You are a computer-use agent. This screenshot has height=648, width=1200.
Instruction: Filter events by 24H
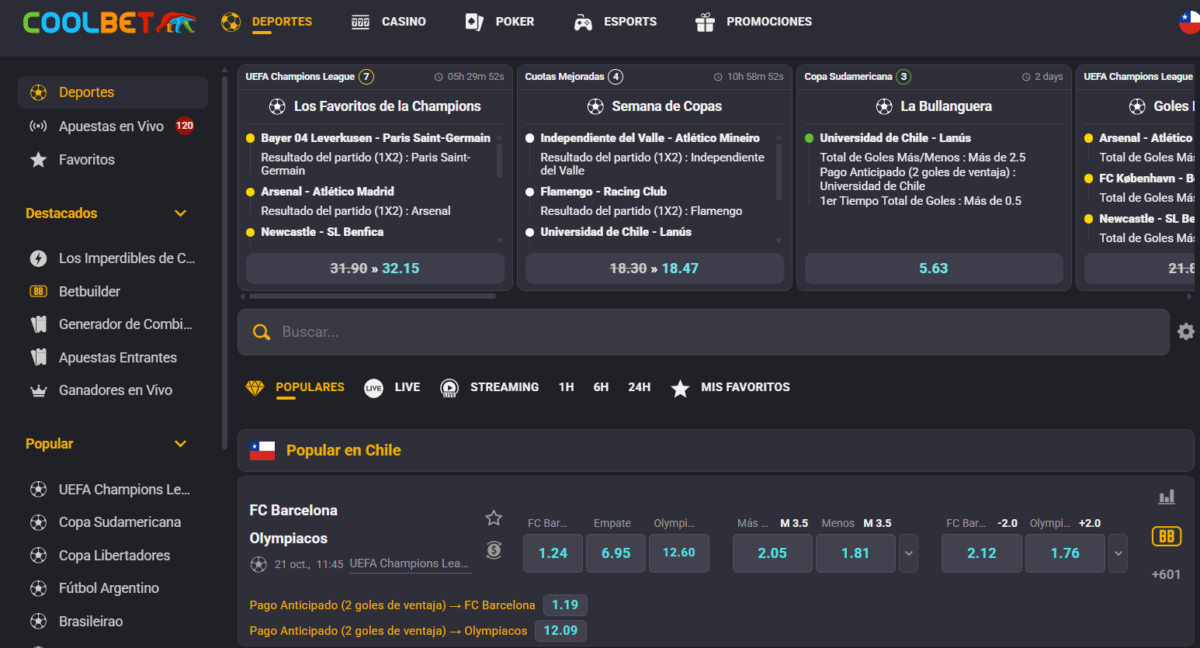click(639, 387)
